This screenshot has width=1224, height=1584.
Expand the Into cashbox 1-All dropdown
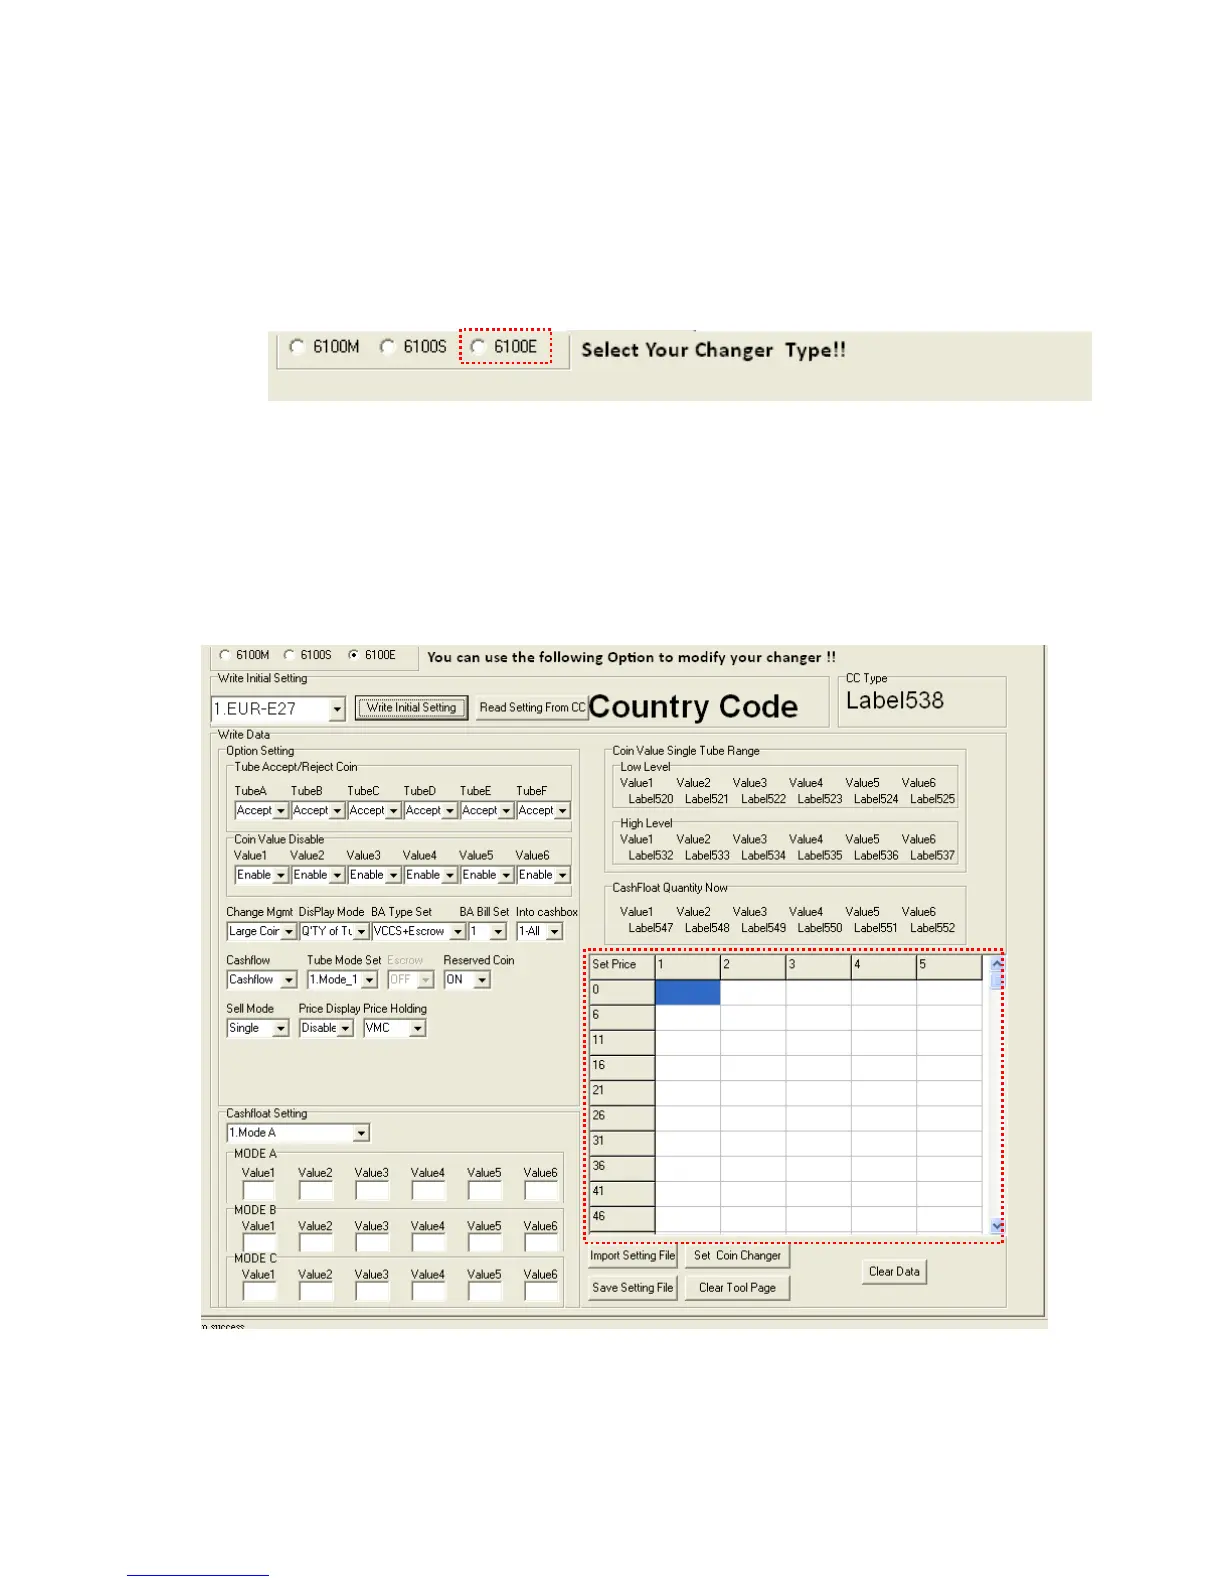(x=554, y=931)
